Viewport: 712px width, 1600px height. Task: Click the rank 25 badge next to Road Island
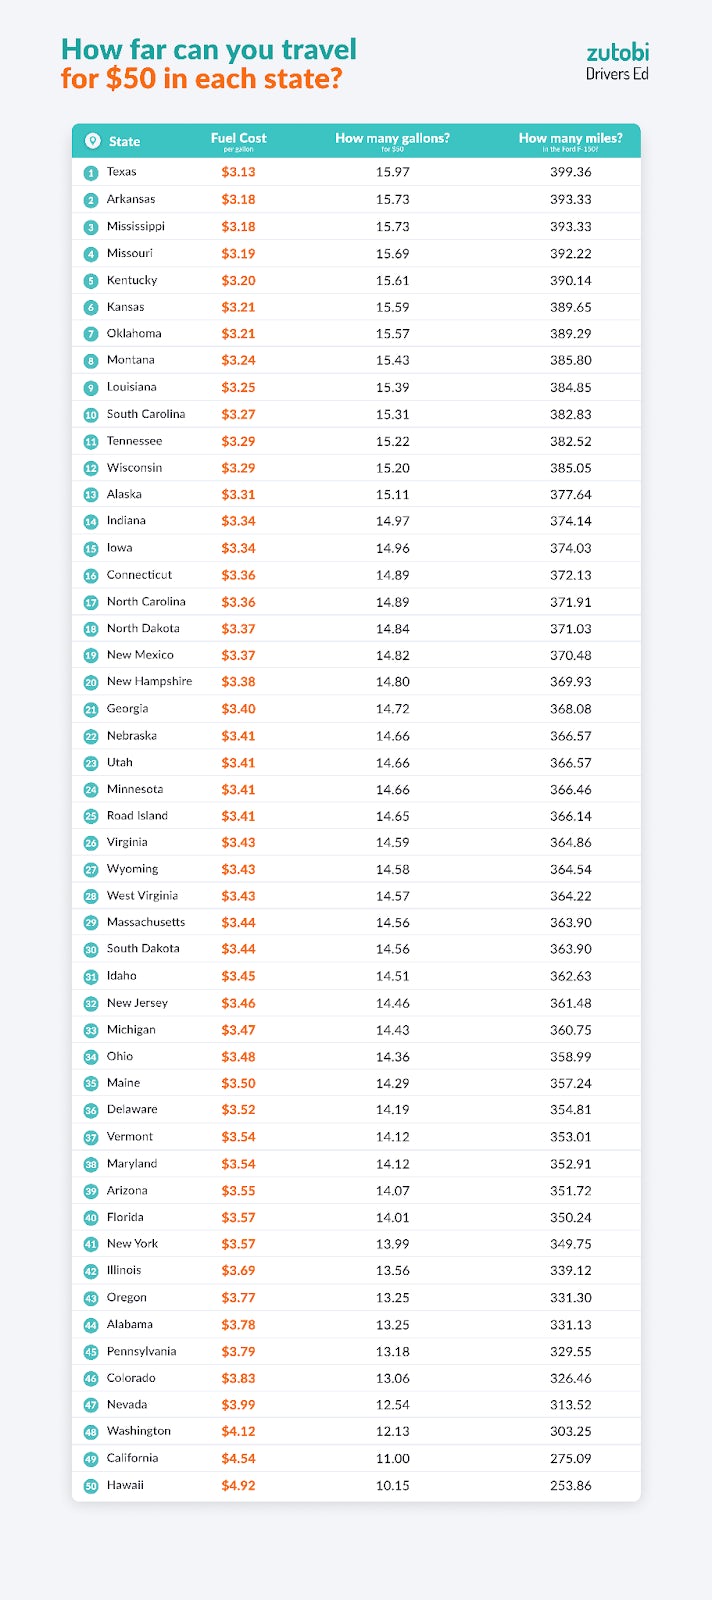pos(91,817)
